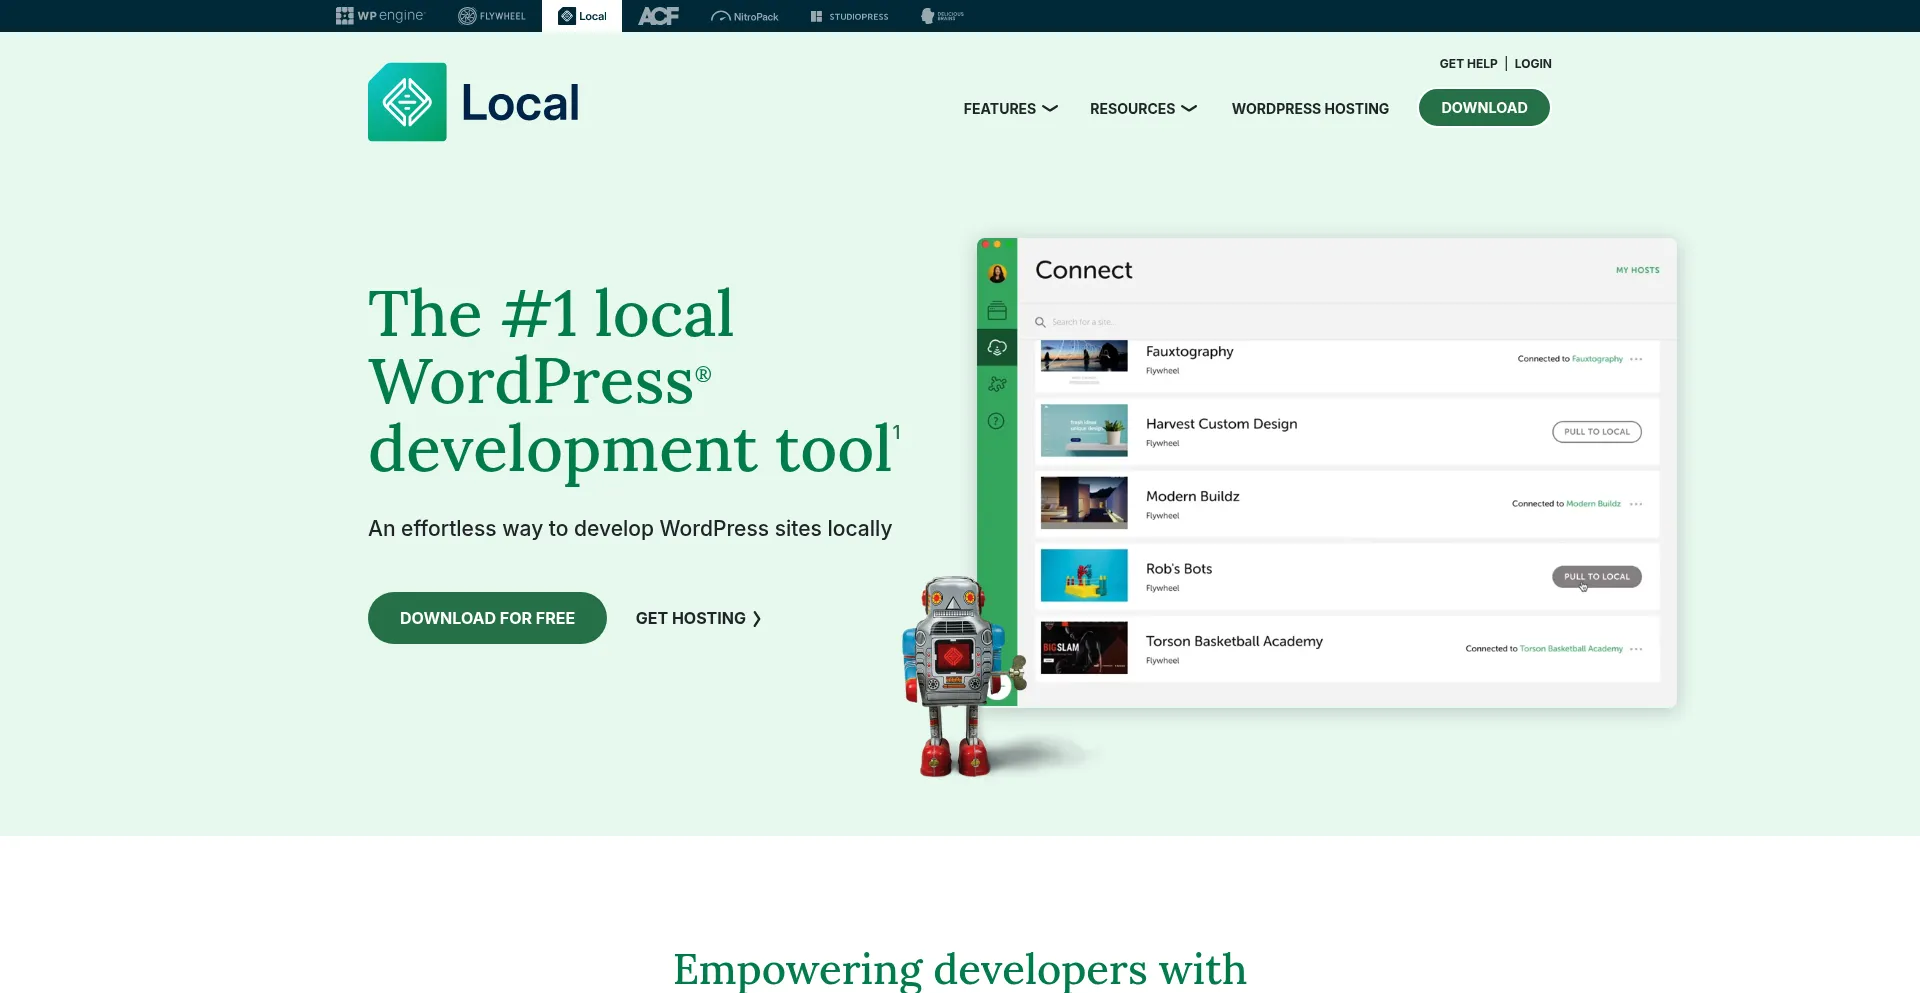Click the Fauxtography connected site link
This screenshot has width=1920, height=993.
1597,359
